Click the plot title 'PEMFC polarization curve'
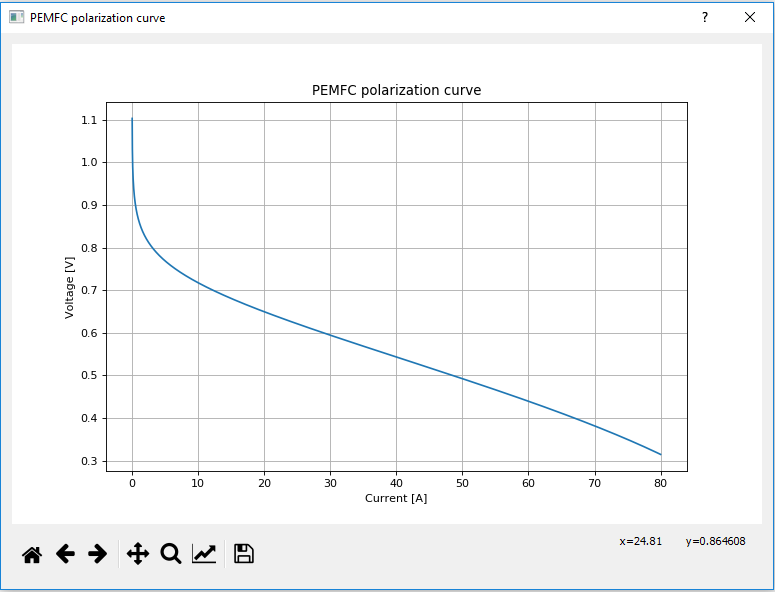775x592 pixels. point(396,90)
